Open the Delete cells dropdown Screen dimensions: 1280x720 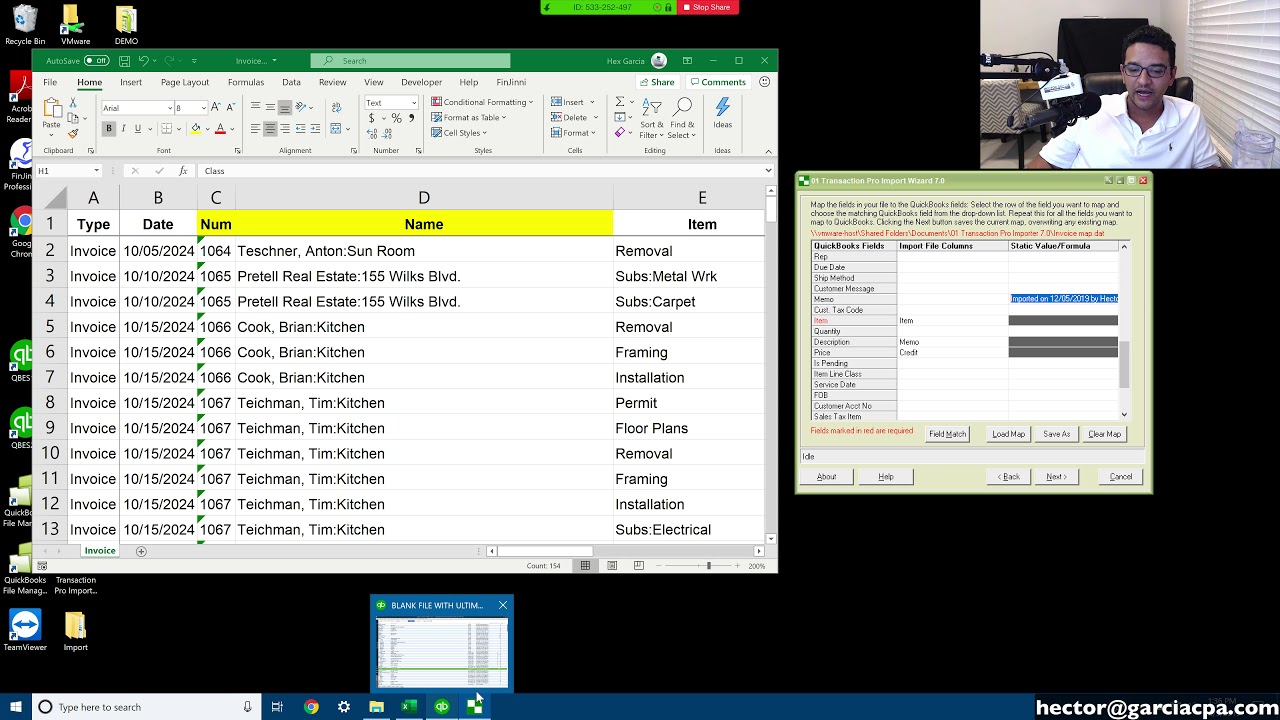[x=573, y=118]
